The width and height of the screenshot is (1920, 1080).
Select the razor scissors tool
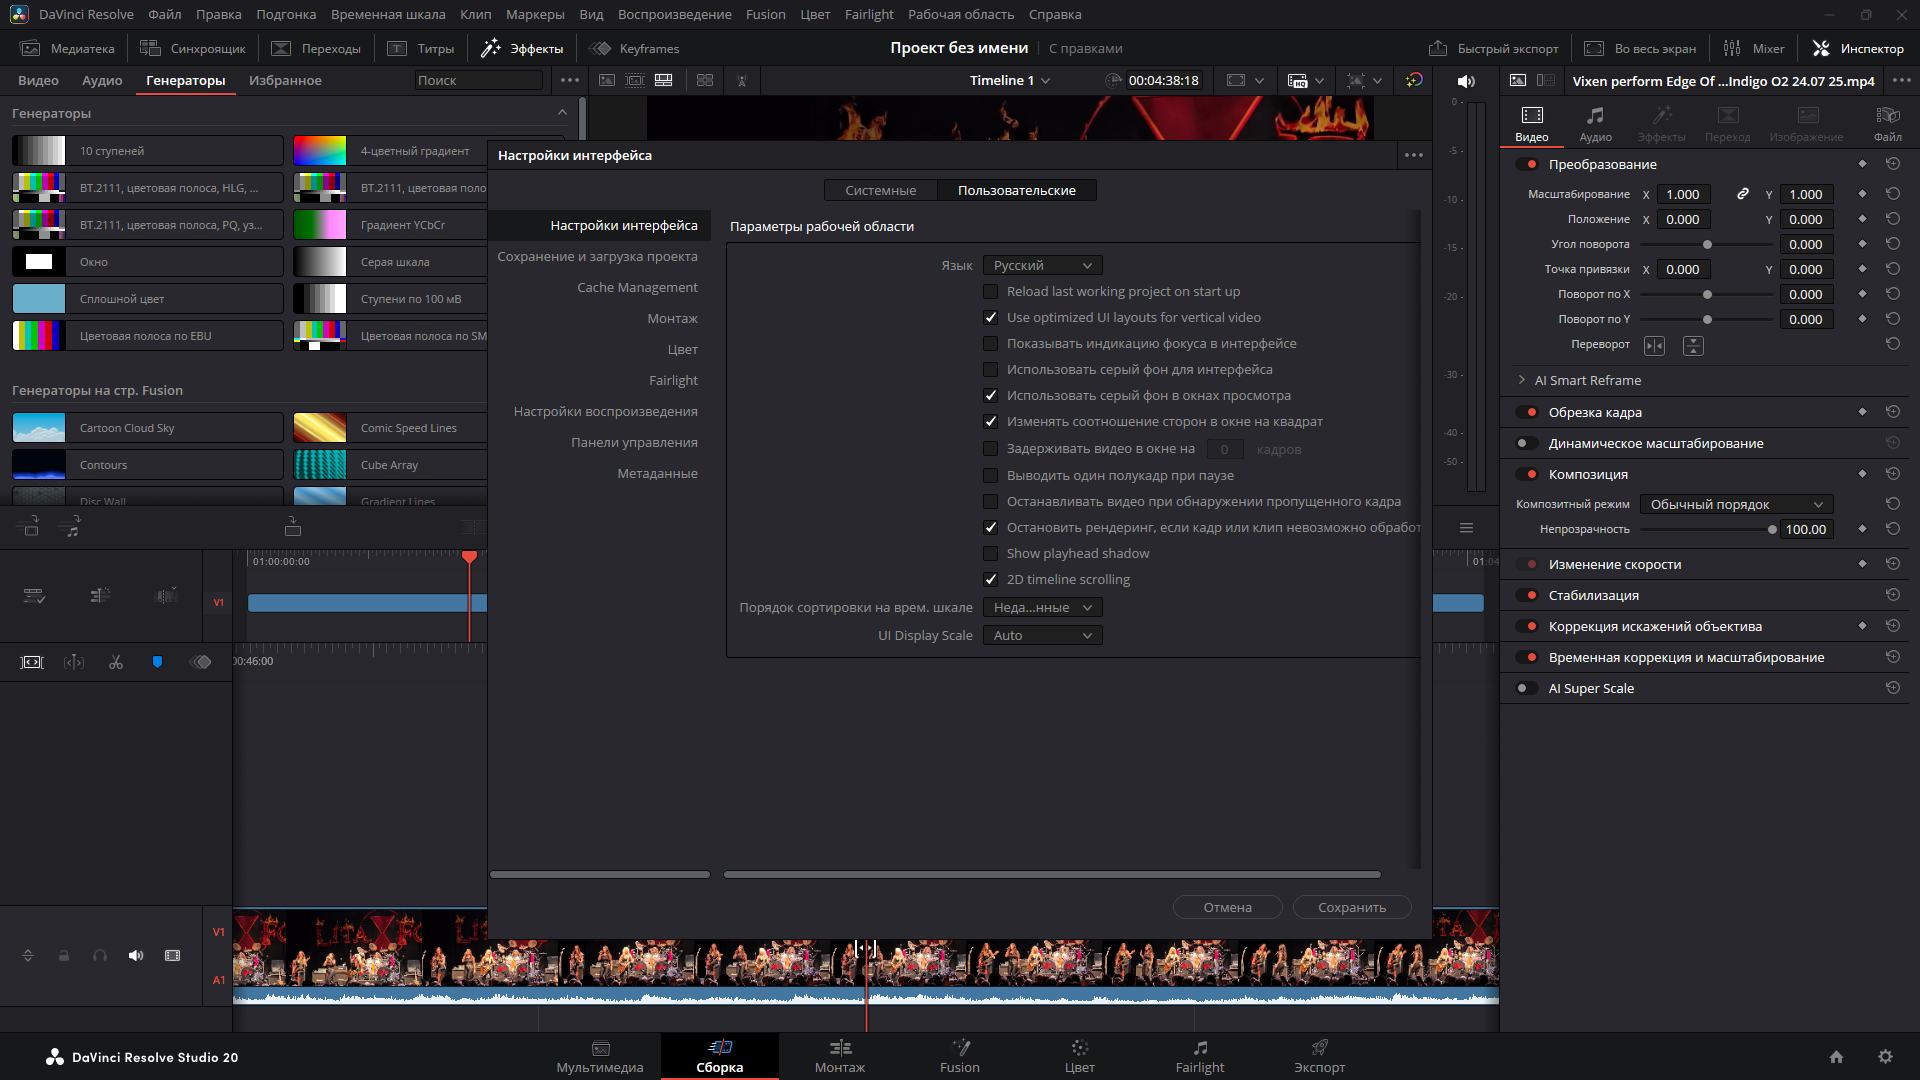[x=116, y=662]
